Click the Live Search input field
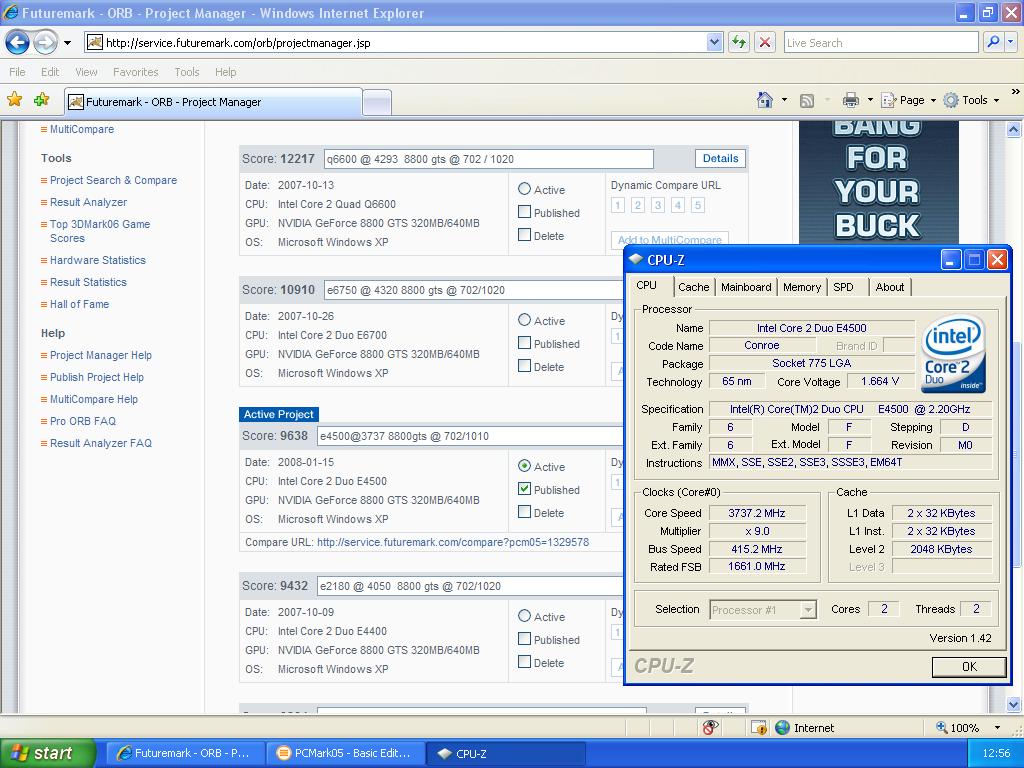 click(x=880, y=42)
